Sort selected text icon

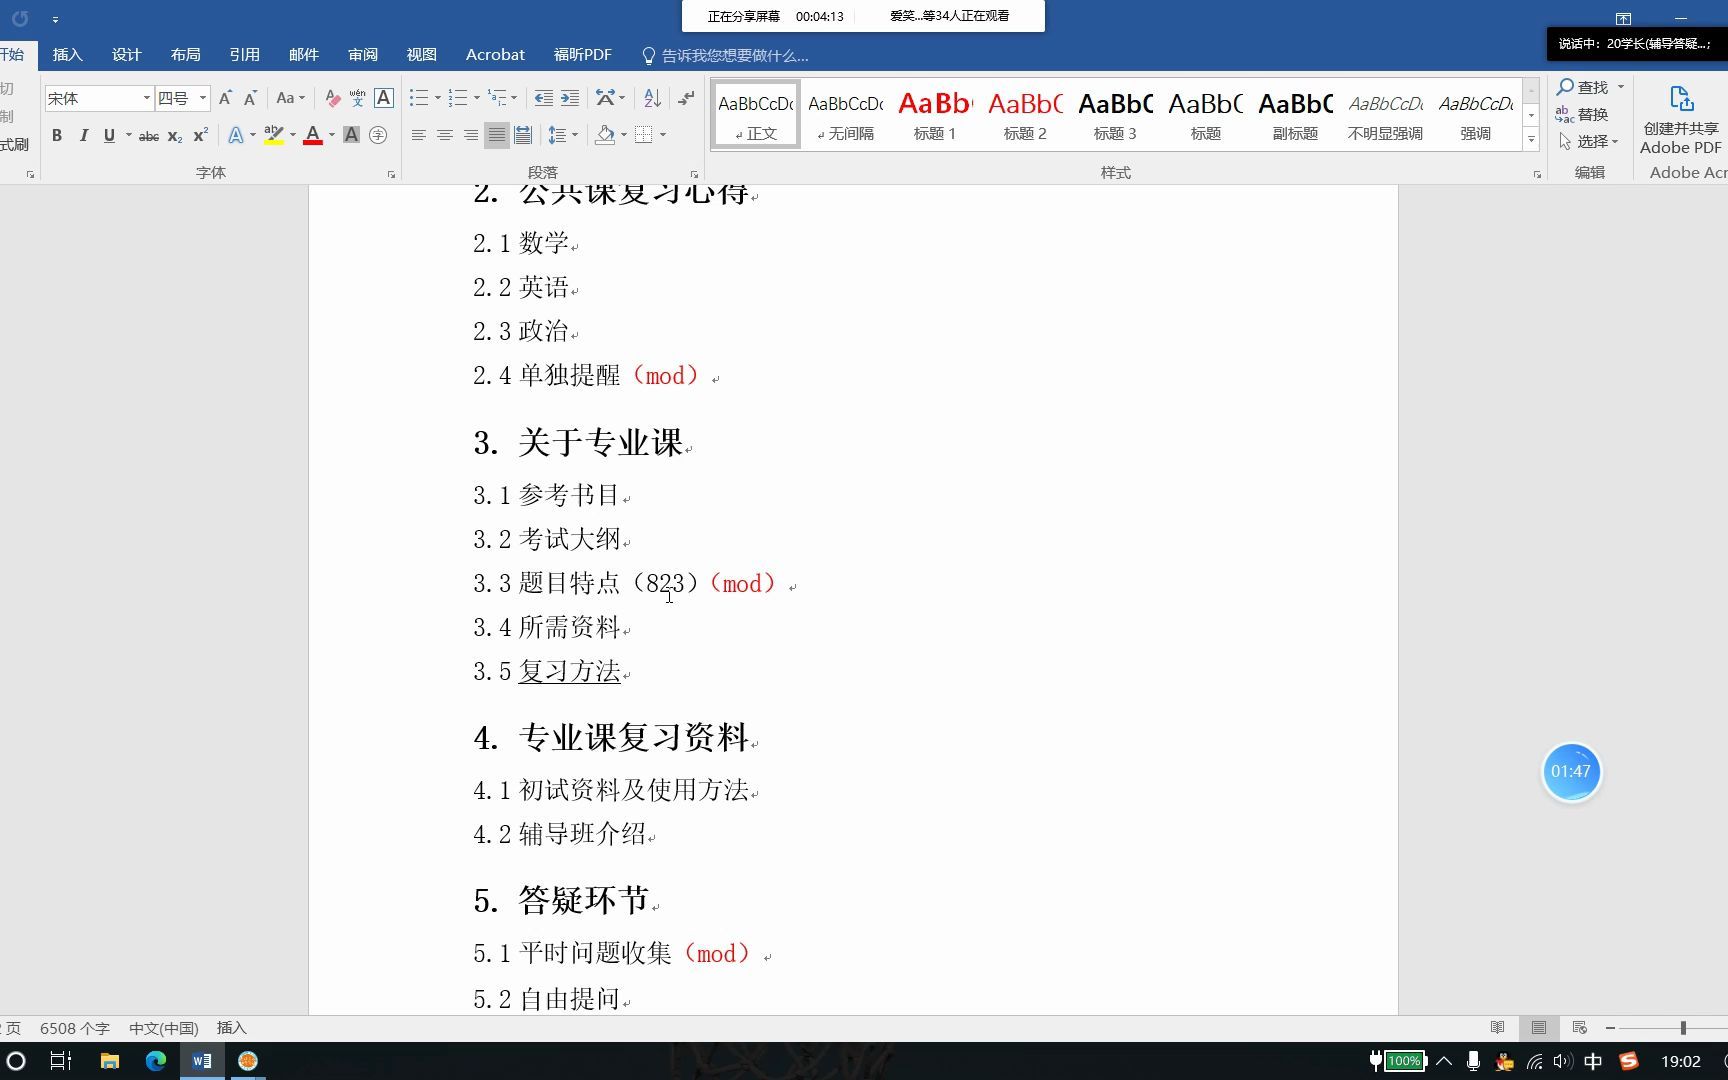point(652,98)
